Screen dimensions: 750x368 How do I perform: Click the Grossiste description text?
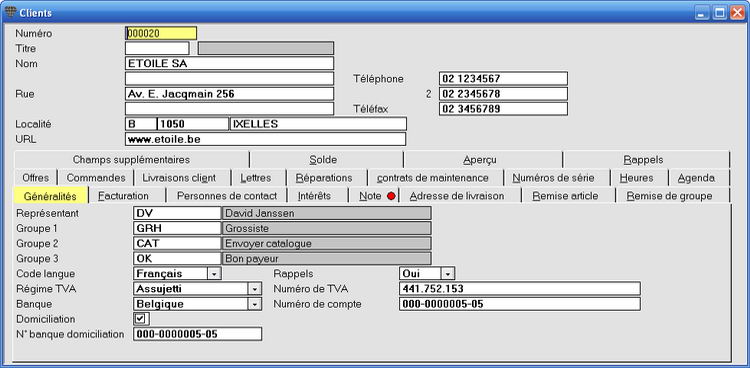tap(247, 228)
